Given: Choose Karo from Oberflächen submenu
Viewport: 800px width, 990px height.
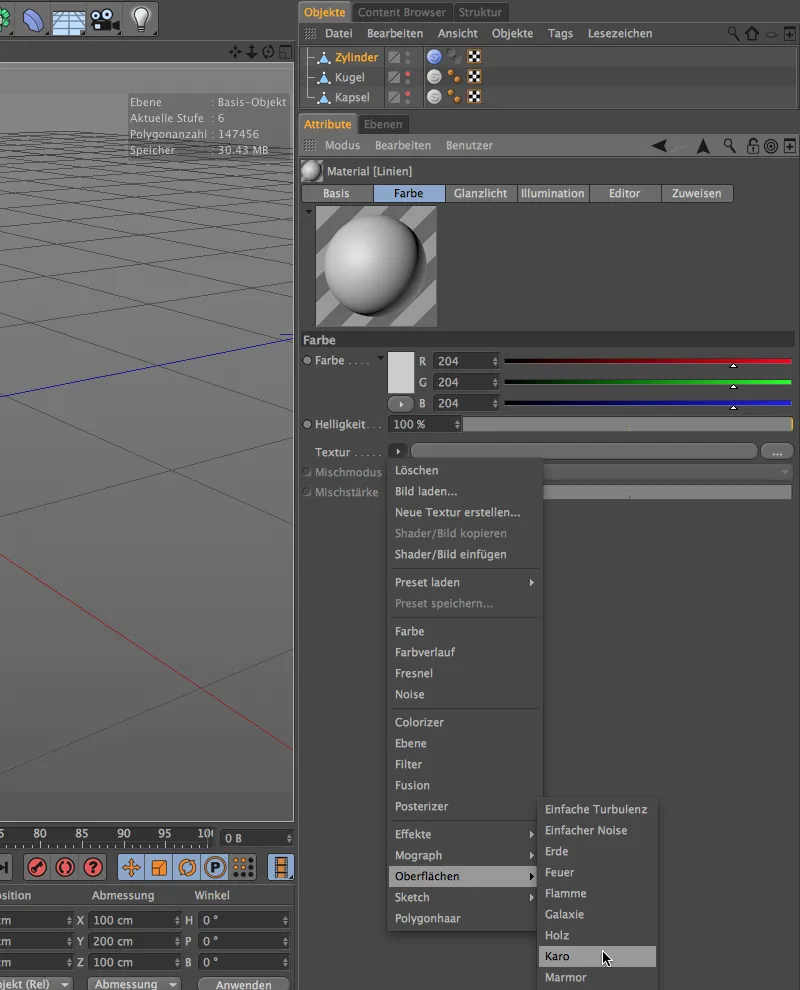Looking at the screenshot, I should click(597, 956).
